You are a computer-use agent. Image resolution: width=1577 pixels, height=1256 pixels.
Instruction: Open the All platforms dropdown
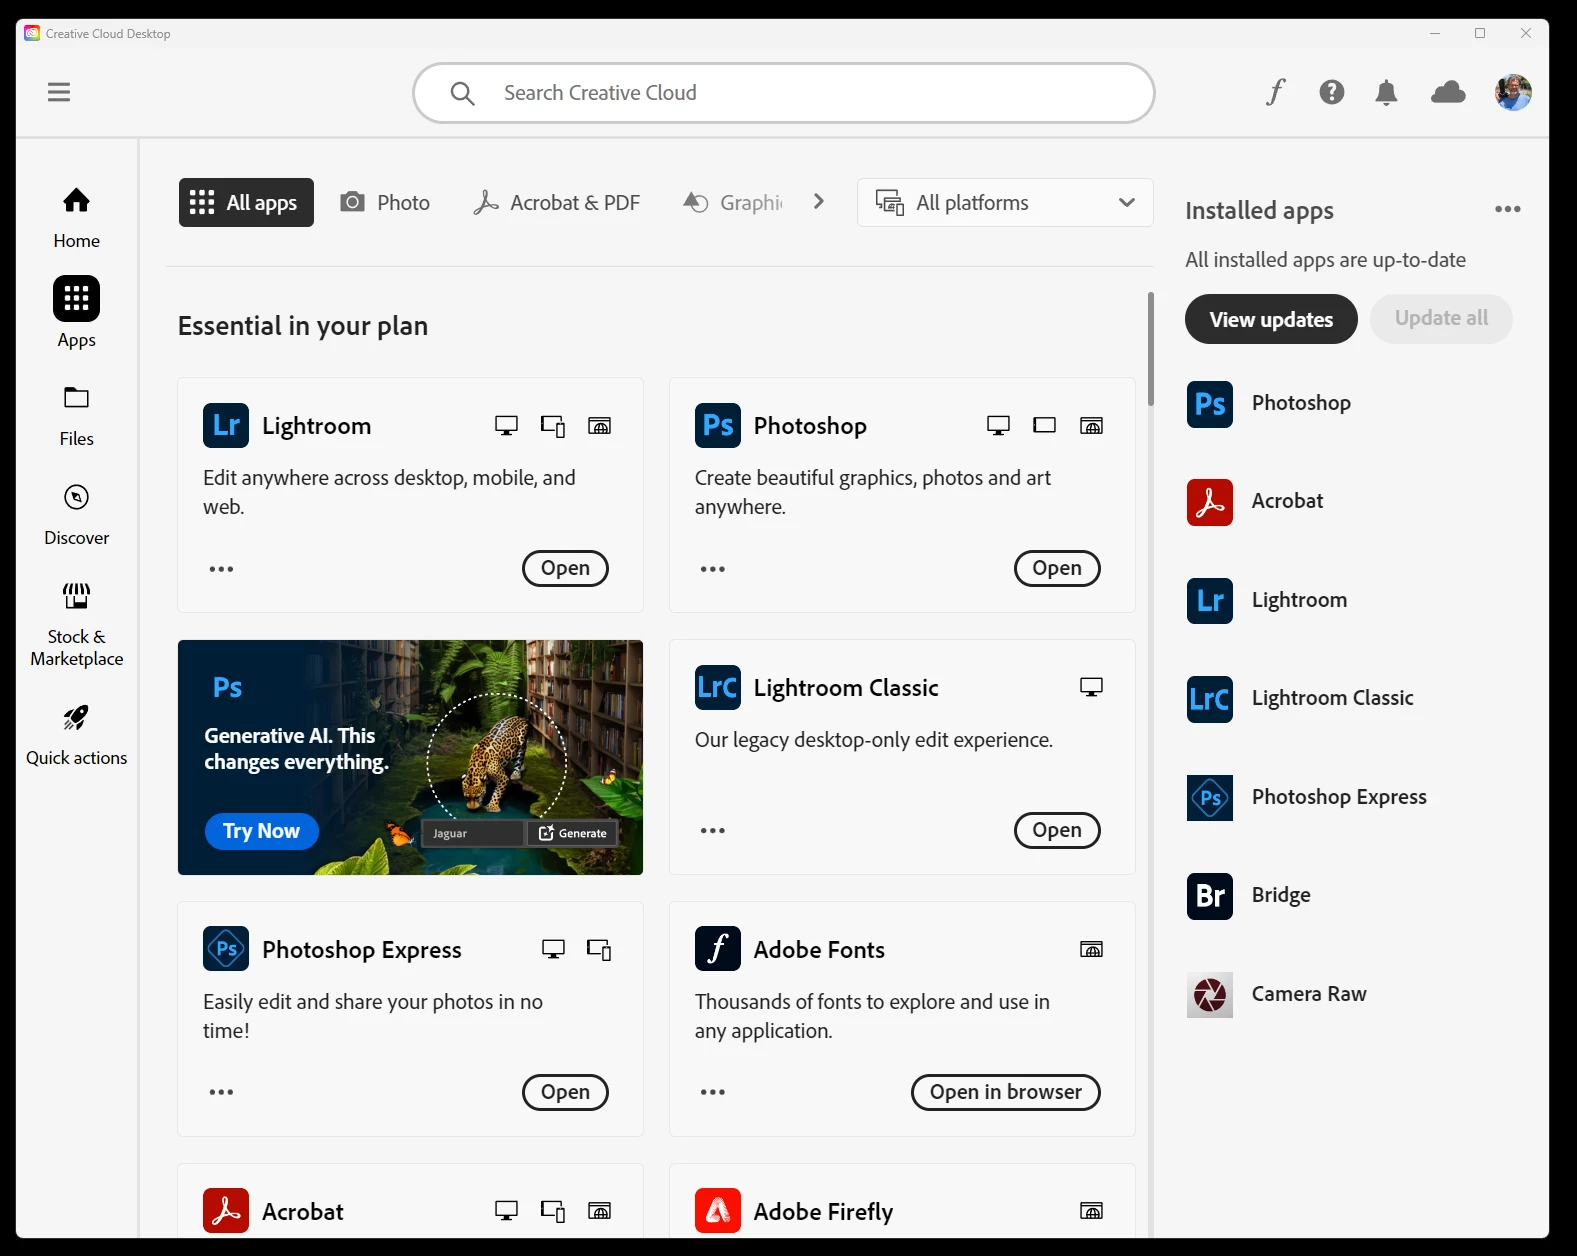pos(1005,202)
